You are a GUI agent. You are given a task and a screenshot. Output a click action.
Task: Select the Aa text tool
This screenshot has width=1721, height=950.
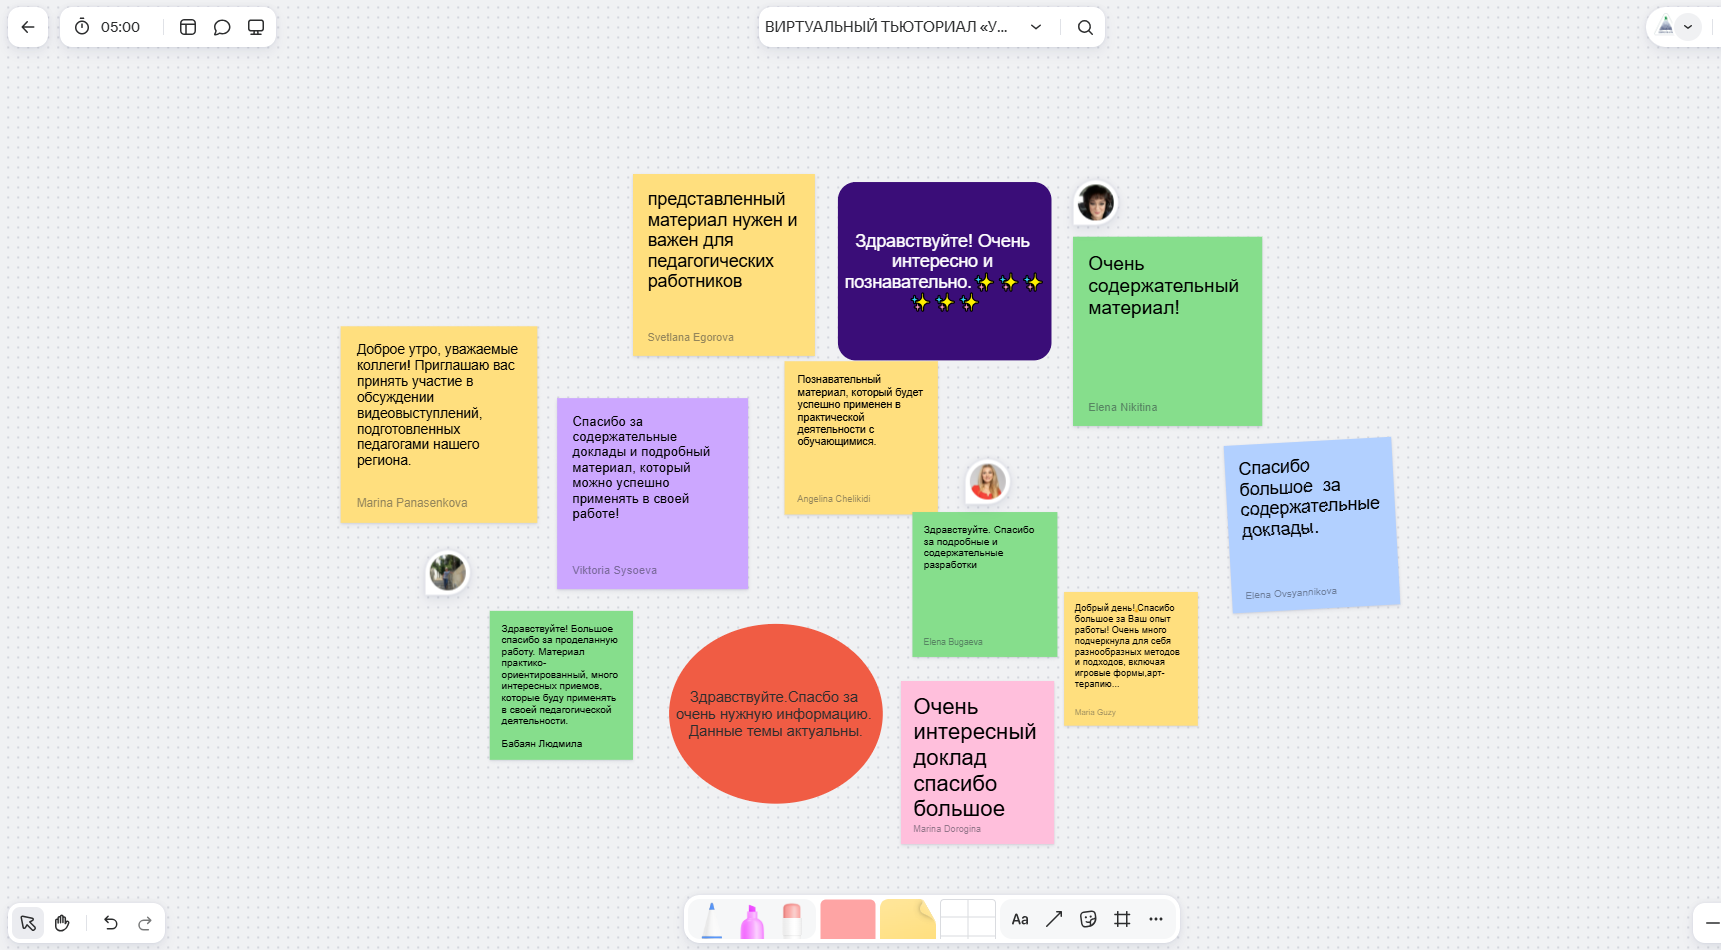pos(1020,919)
